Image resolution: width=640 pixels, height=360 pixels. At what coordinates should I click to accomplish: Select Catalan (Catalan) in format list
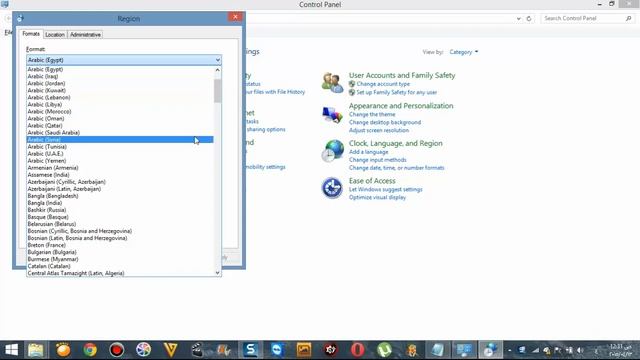(120, 266)
